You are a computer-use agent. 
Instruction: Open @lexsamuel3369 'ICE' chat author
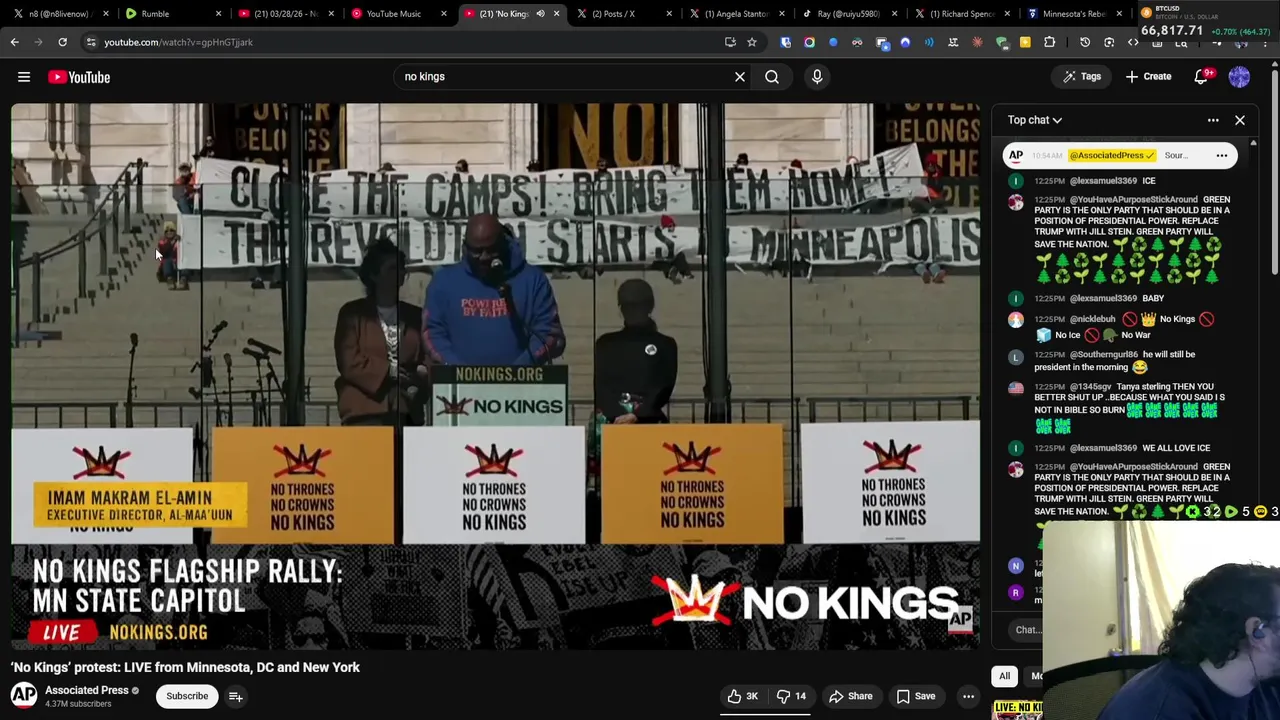coord(1104,181)
